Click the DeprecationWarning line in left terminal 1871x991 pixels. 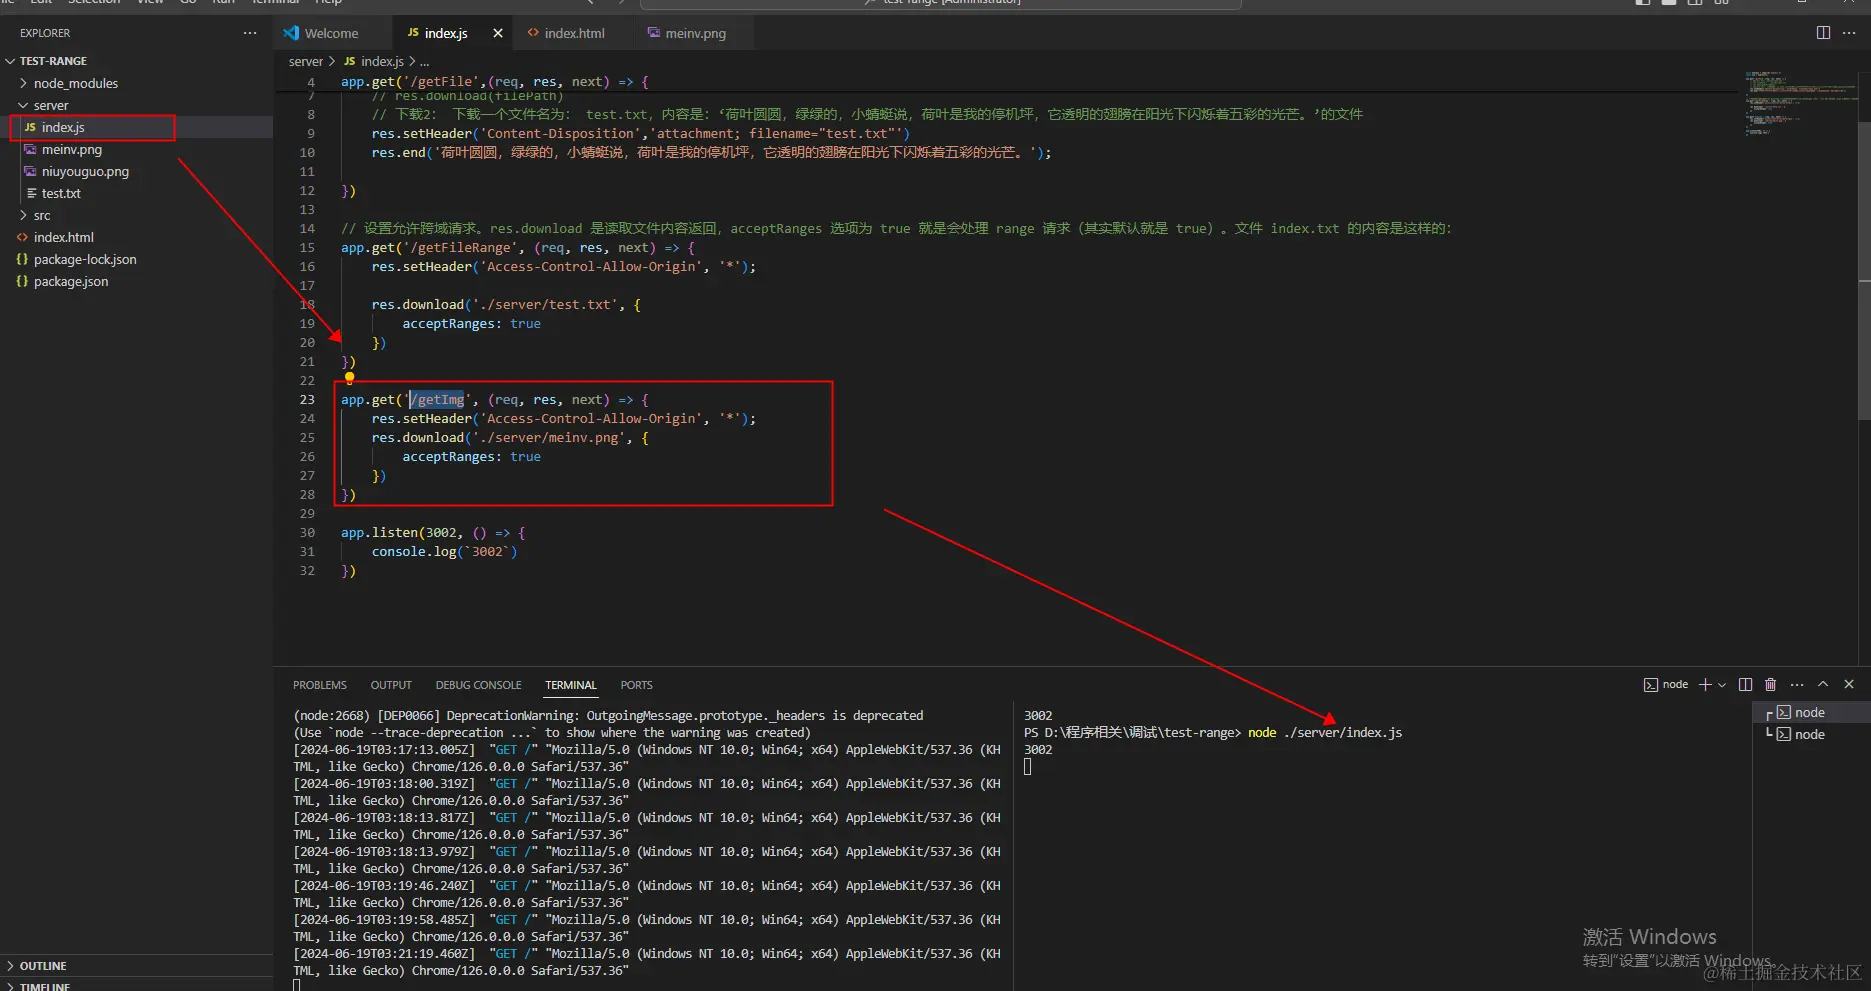(608, 716)
